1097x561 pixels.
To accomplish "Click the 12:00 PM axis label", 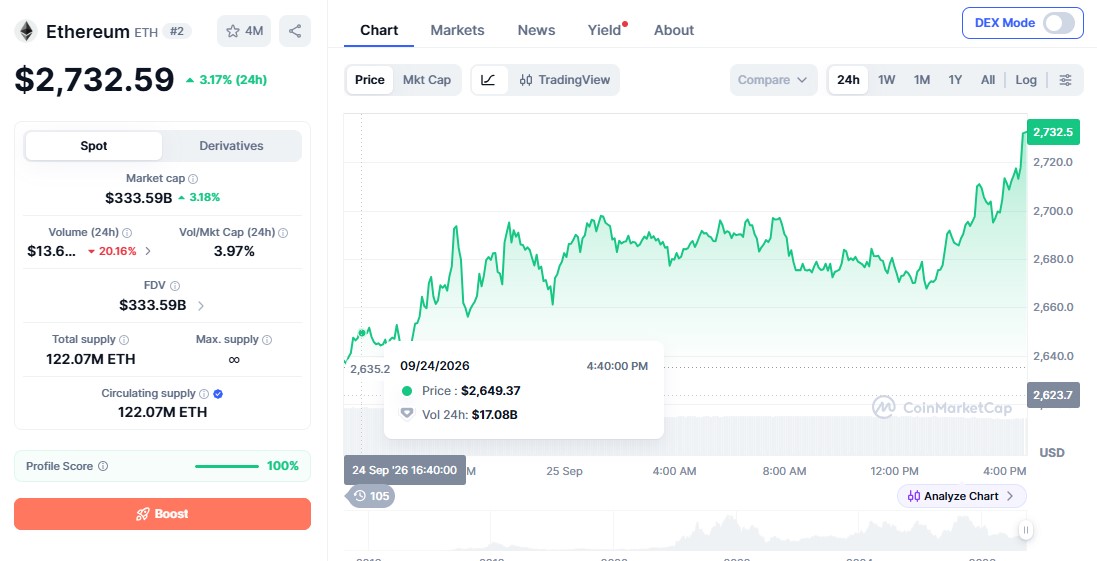I will point(896,471).
